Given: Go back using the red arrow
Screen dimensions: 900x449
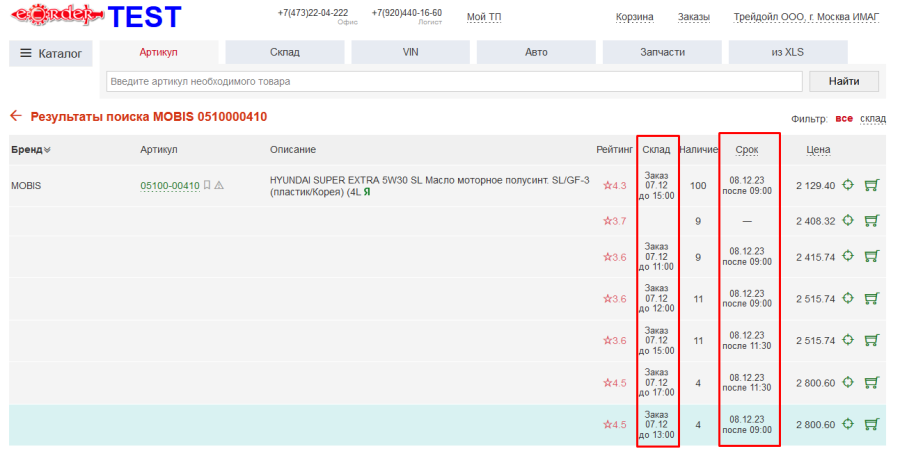Looking at the screenshot, I should click(x=16, y=117).
